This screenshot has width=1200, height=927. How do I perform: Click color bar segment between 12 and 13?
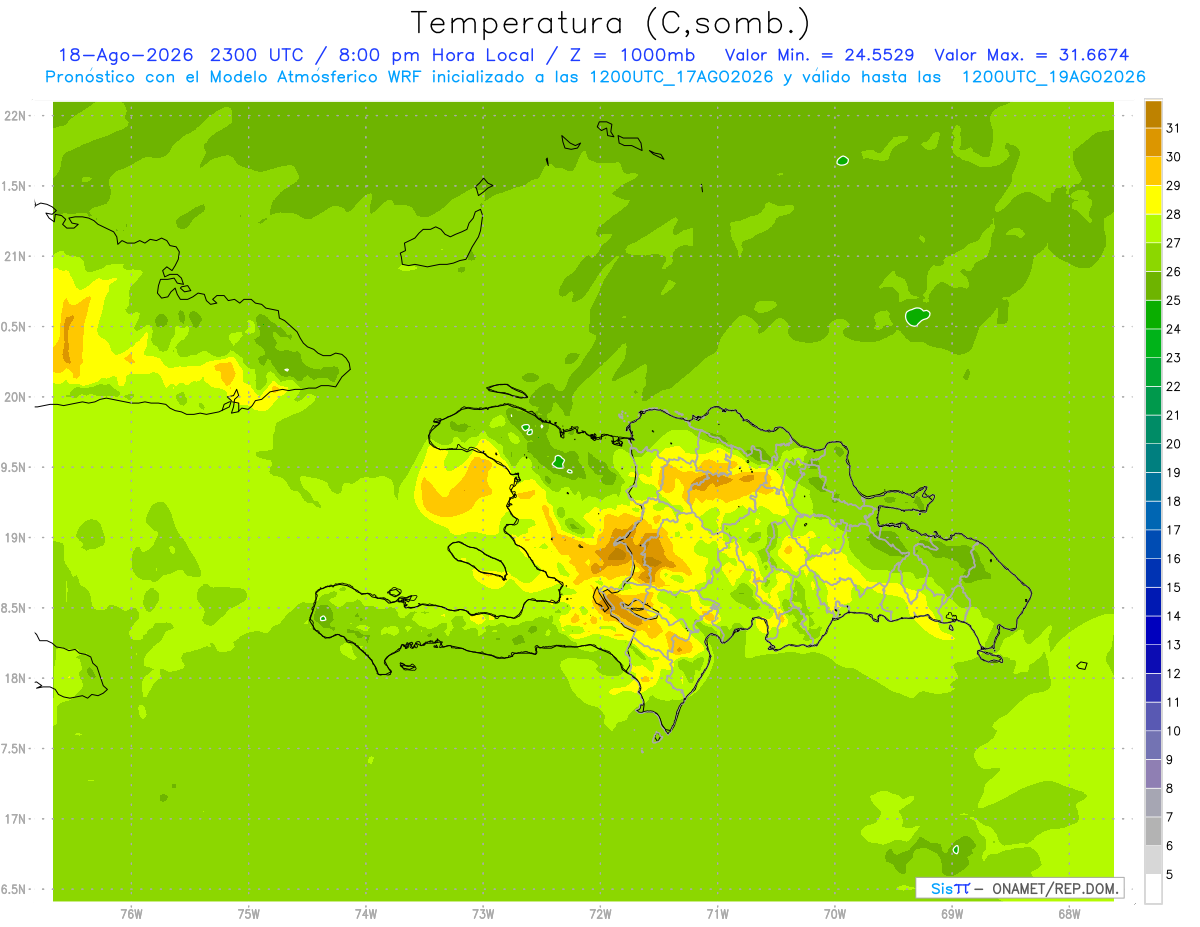1153,659
